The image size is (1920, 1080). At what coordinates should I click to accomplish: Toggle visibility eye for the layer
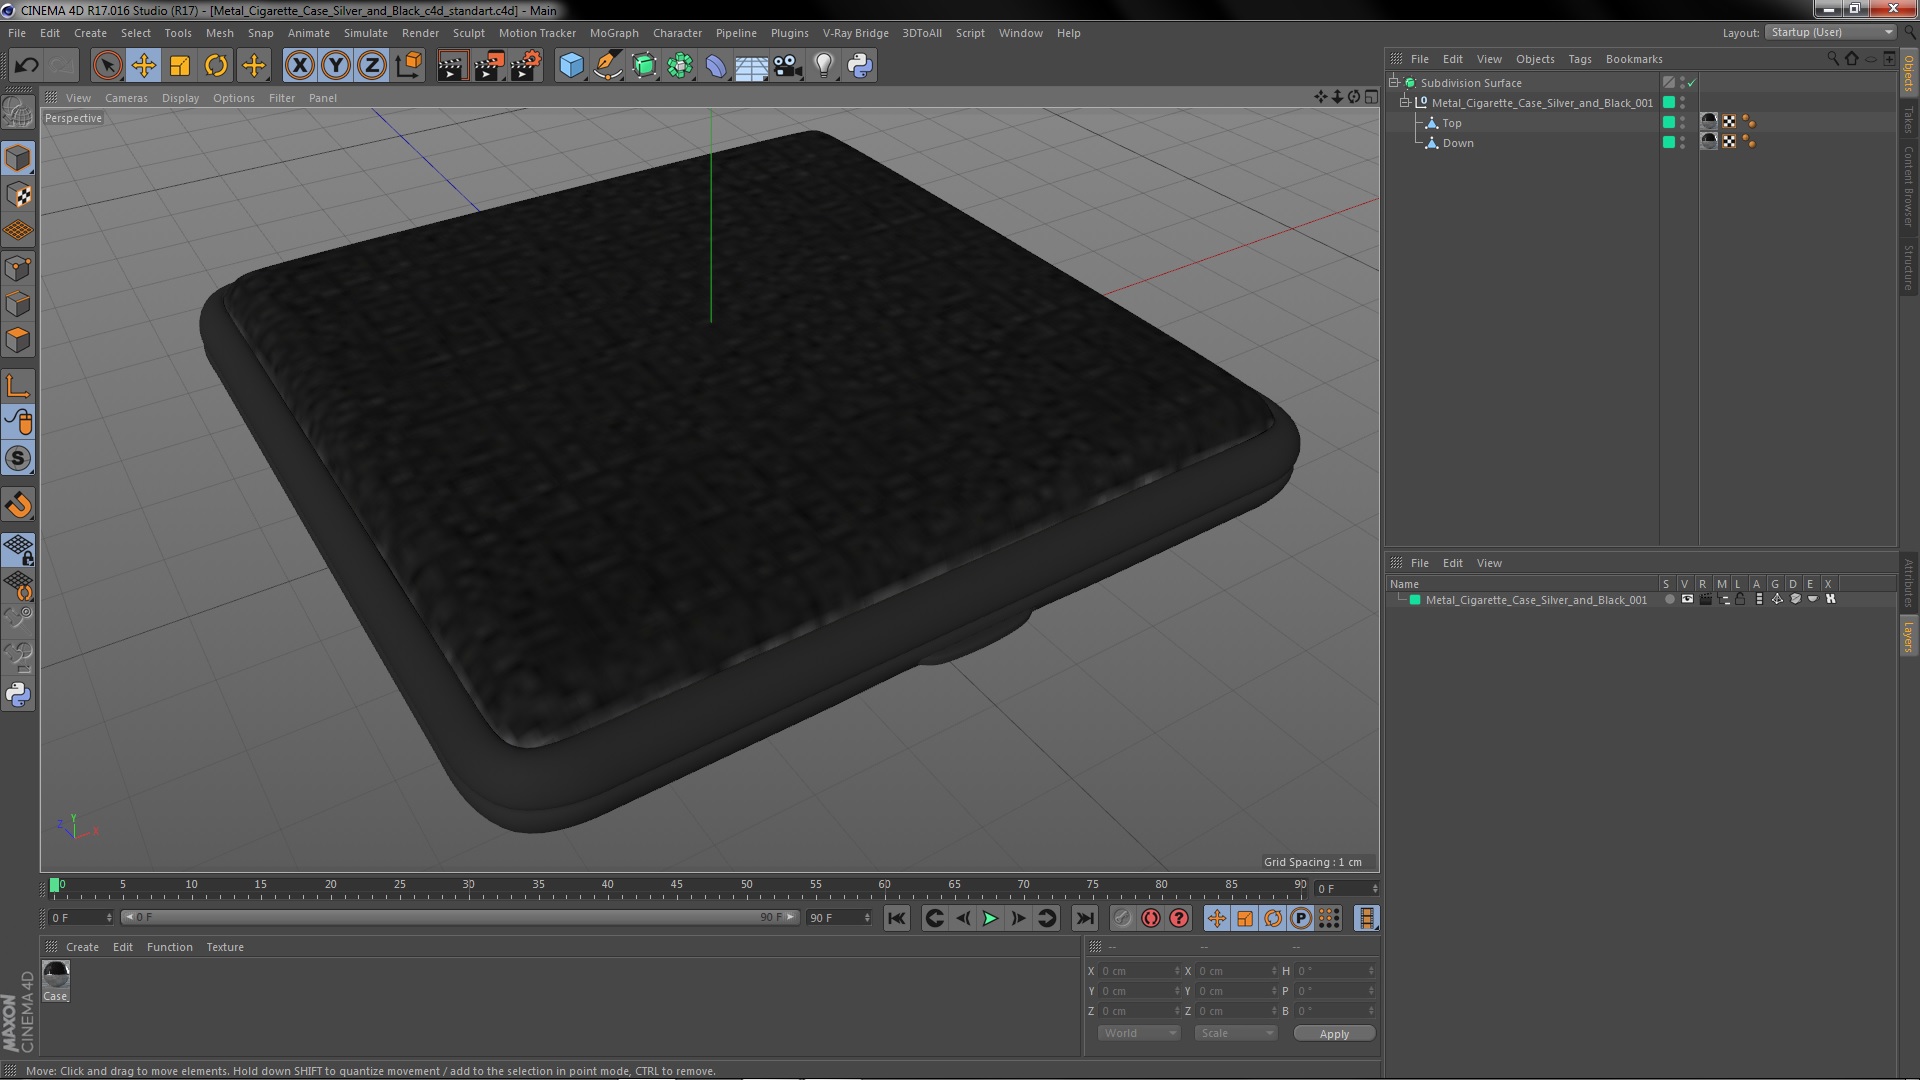pyautogui.click(x=1687, y=600)
